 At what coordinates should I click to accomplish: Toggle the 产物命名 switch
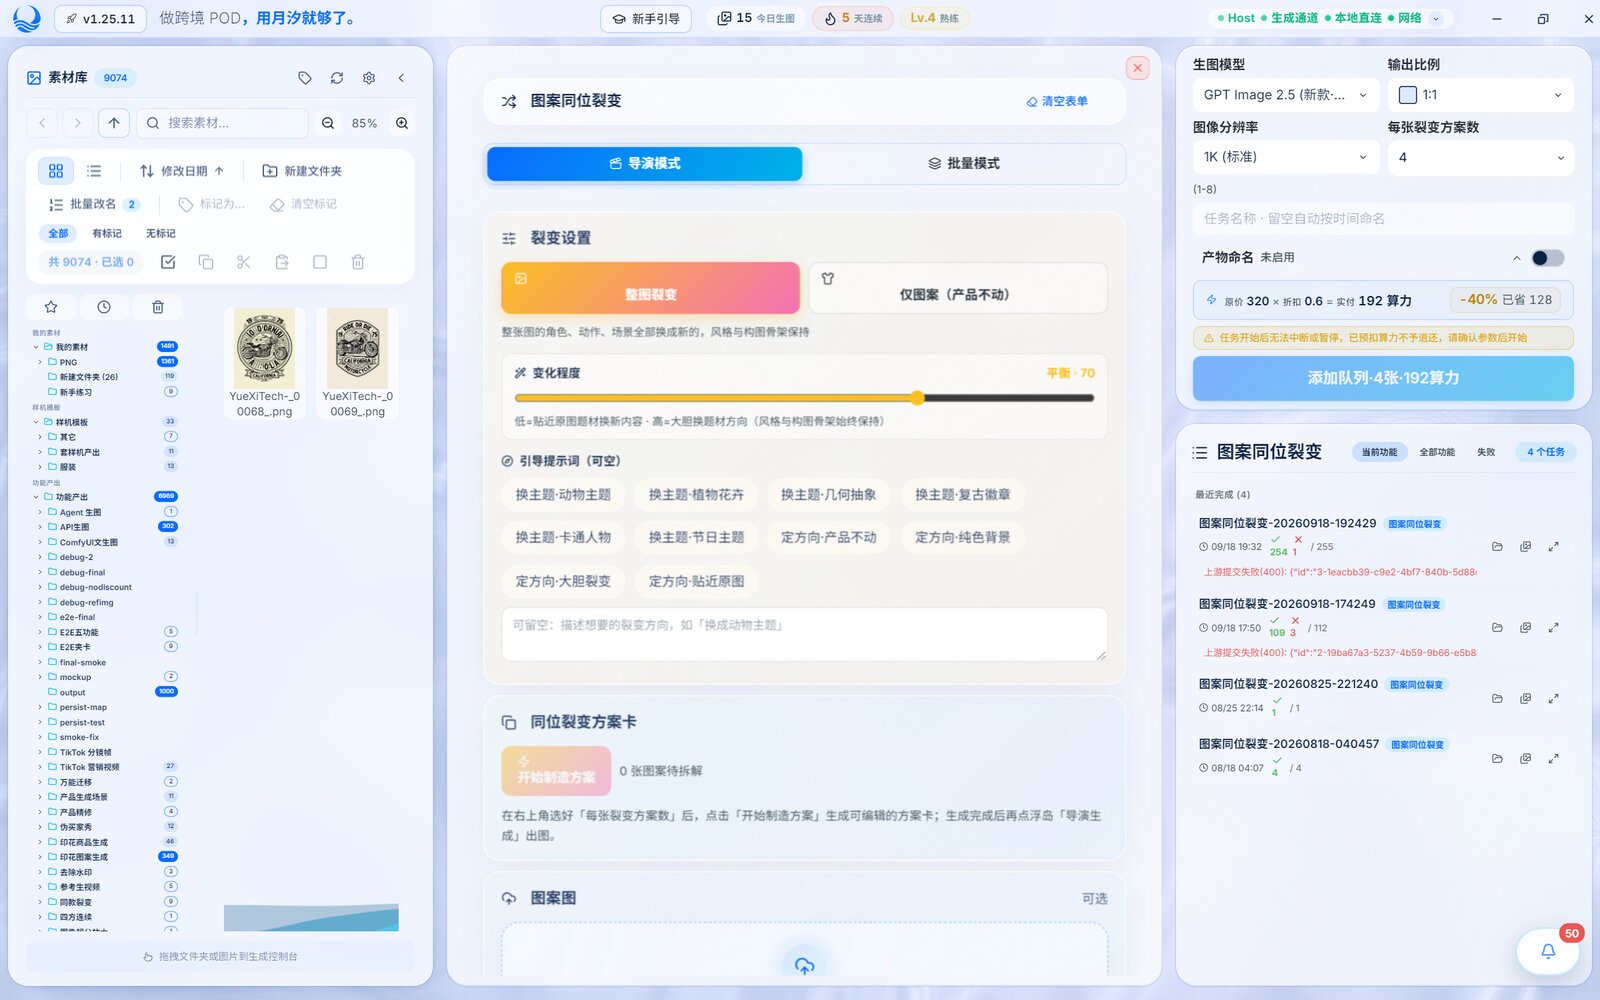(1547, 258)
